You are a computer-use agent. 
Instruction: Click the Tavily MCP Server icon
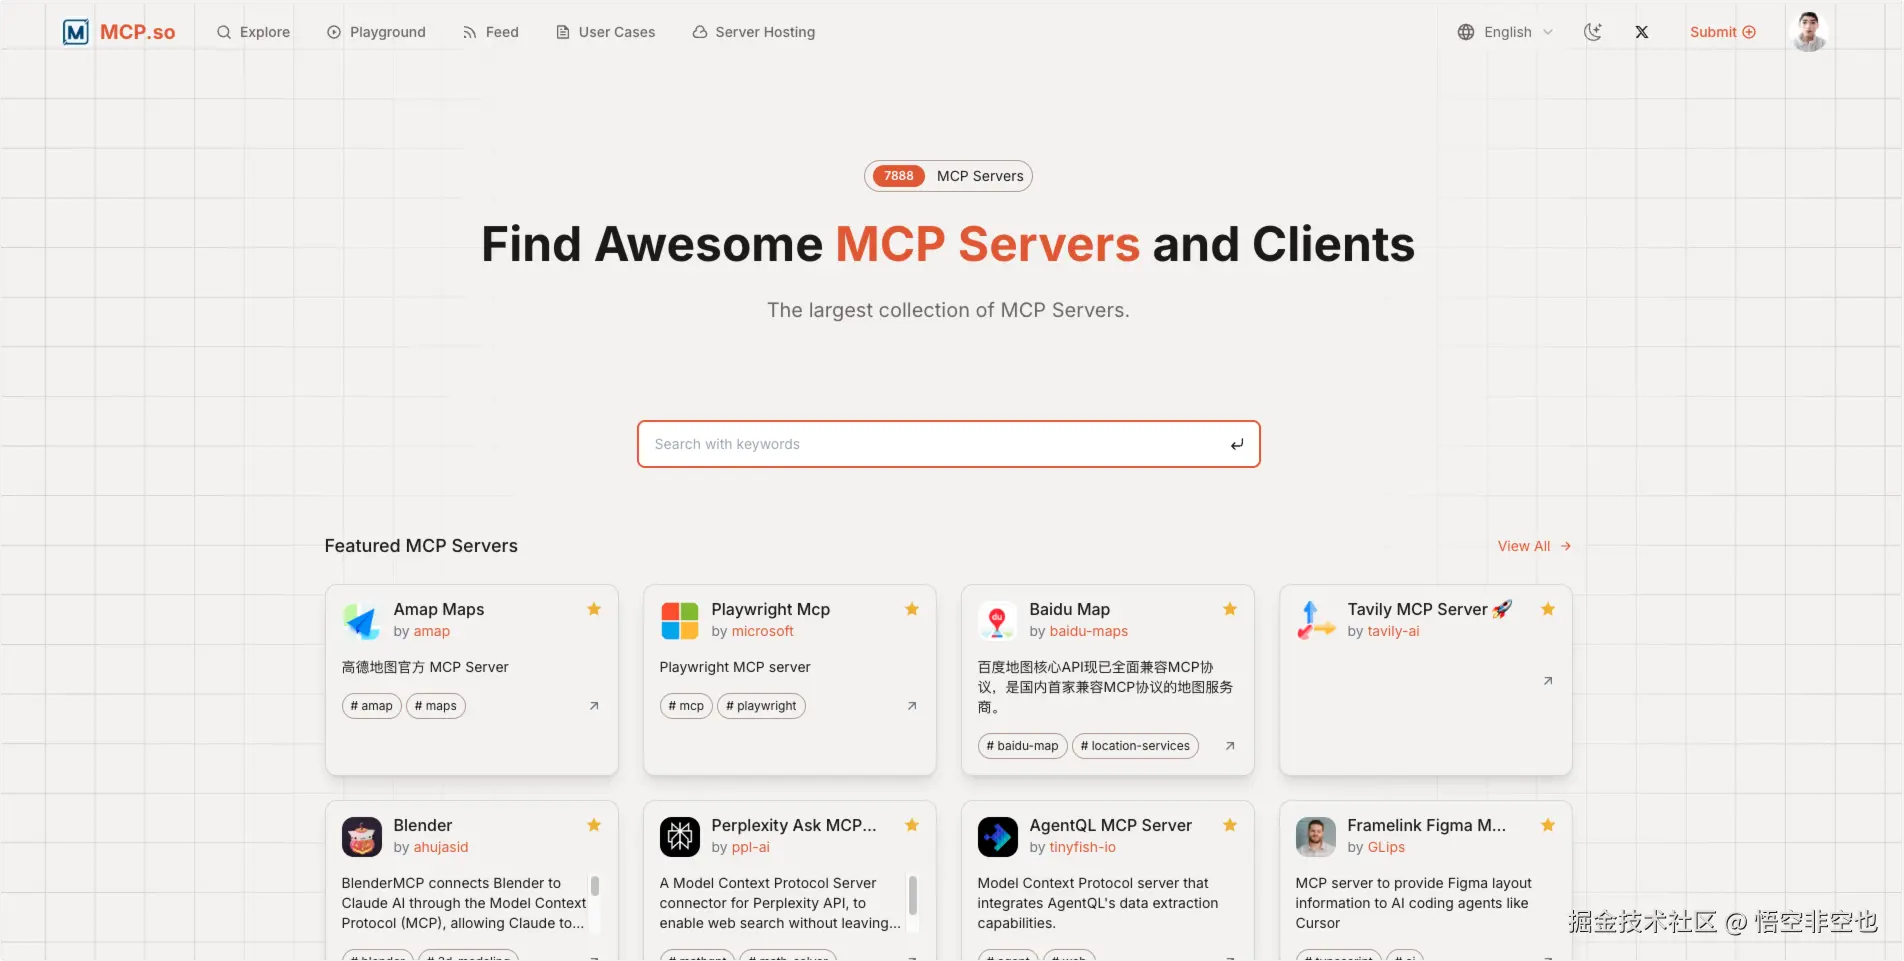coord(1316,621)
